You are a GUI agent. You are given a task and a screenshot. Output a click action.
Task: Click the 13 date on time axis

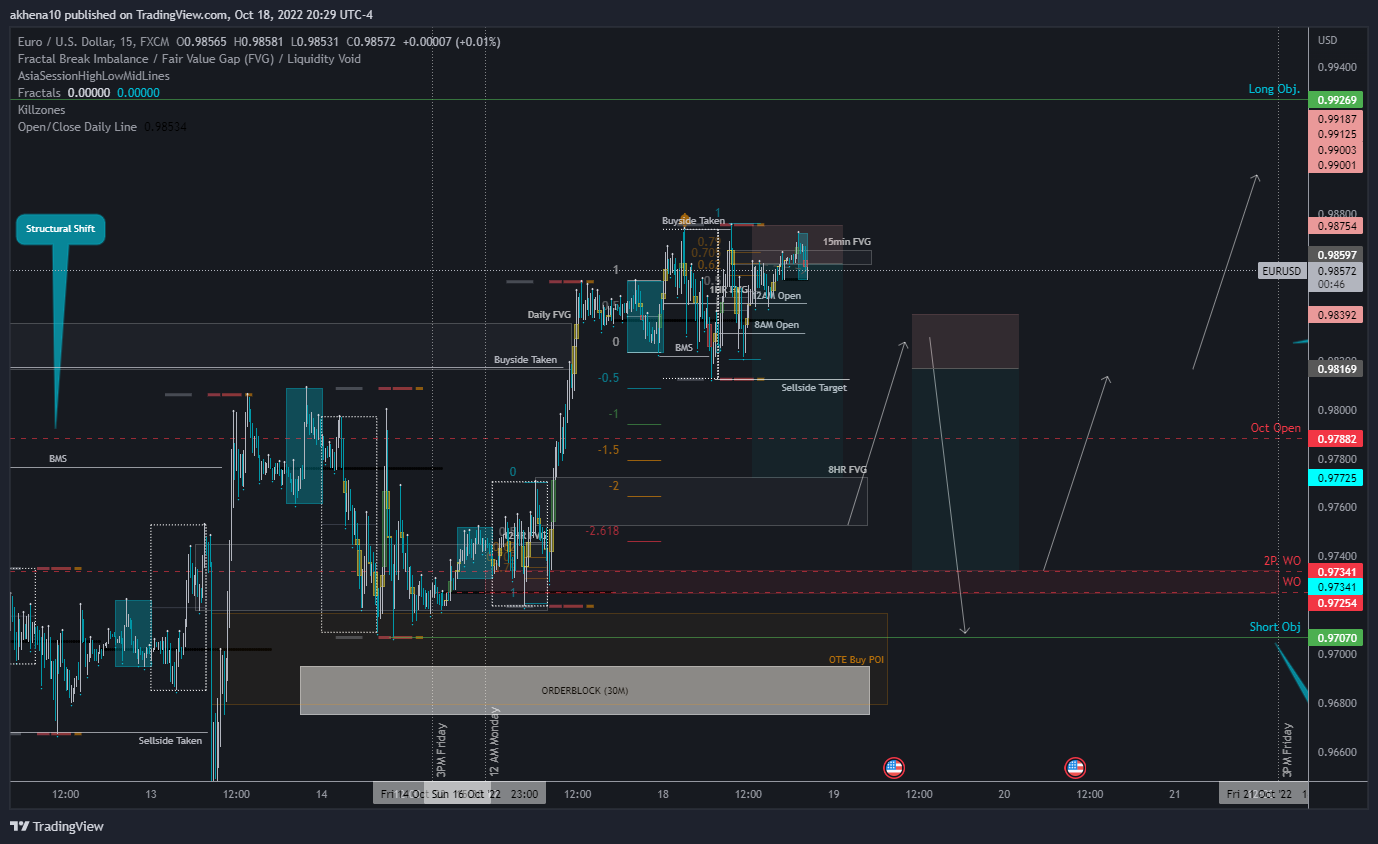coord(151,794)
